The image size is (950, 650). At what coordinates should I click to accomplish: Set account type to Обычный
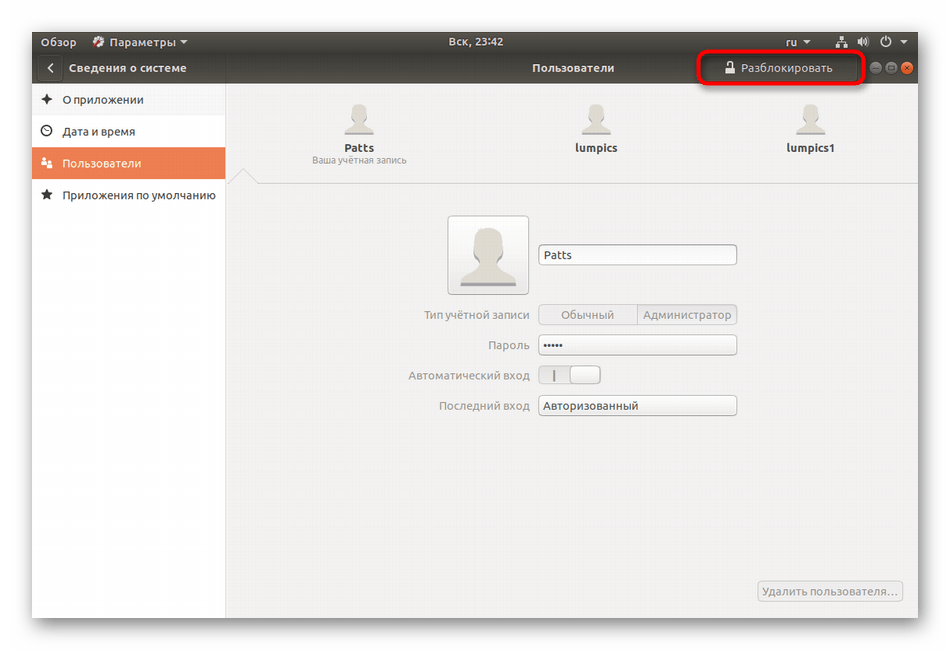point(588,315)
